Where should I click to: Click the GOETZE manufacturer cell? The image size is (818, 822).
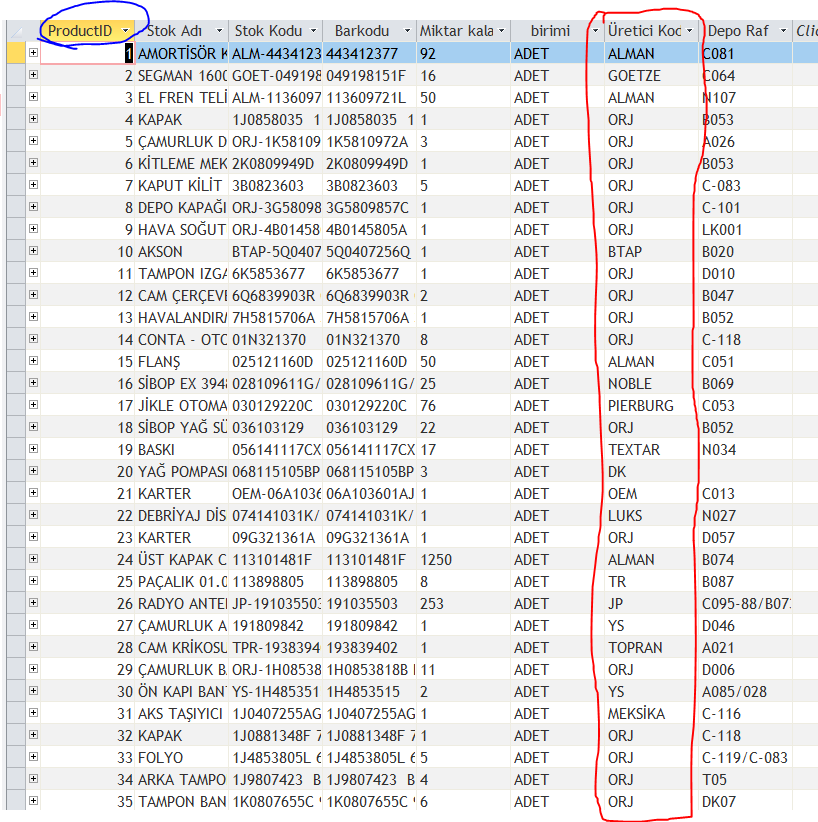[651, 75]
